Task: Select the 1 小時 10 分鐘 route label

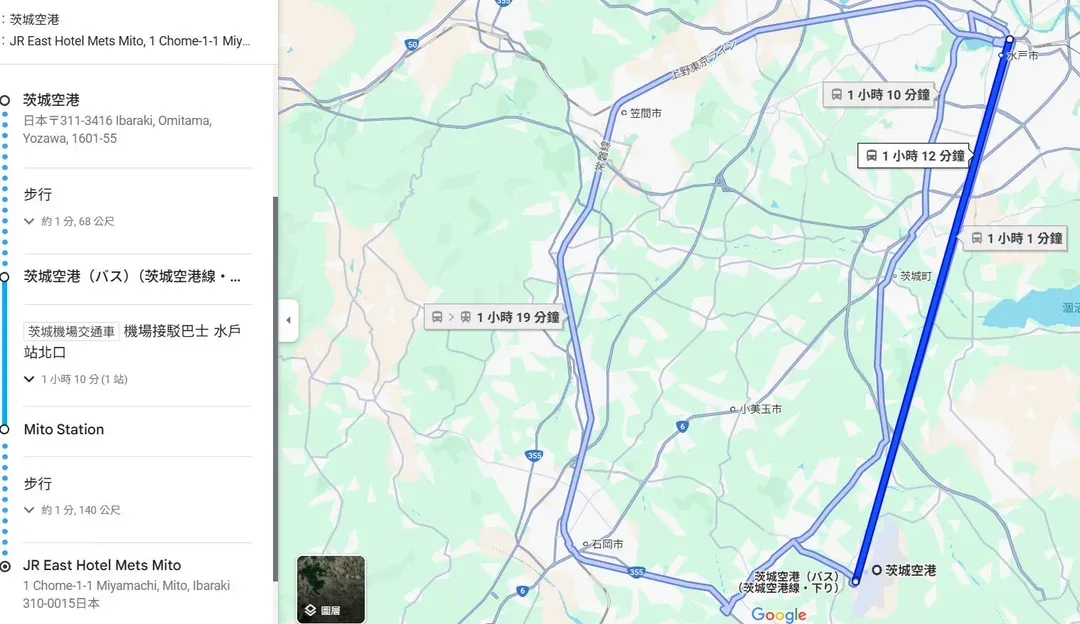Action: pos(880,94)
